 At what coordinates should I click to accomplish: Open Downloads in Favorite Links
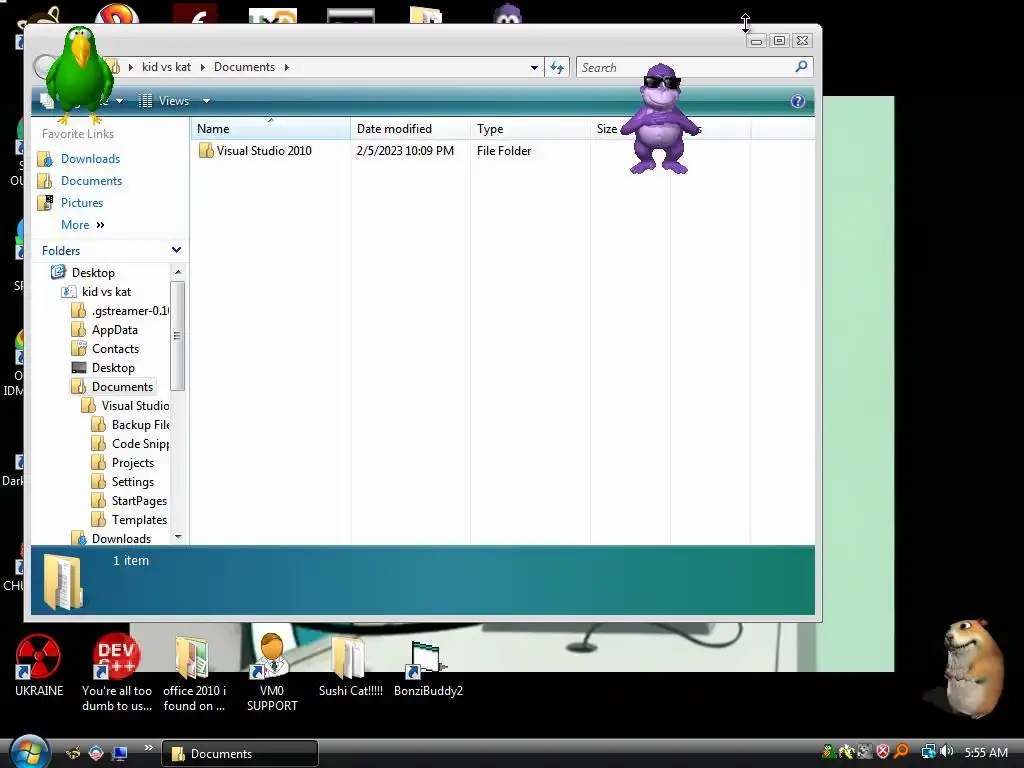tap(90, 159)
